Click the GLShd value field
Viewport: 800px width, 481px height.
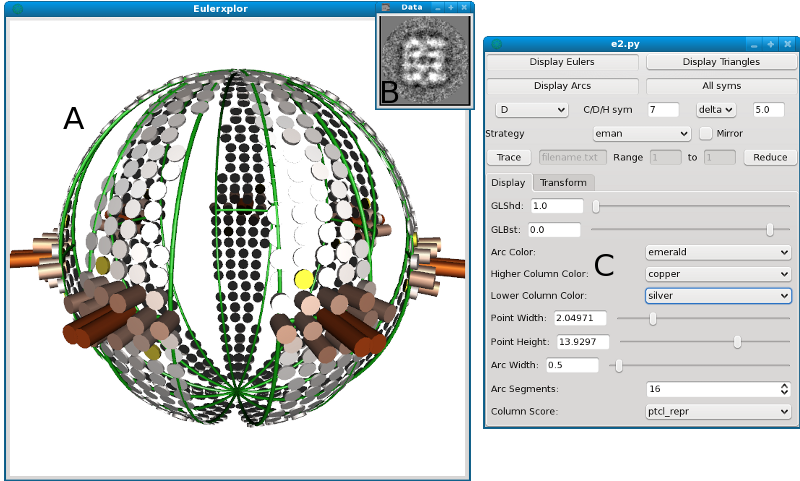coord(557,206)
